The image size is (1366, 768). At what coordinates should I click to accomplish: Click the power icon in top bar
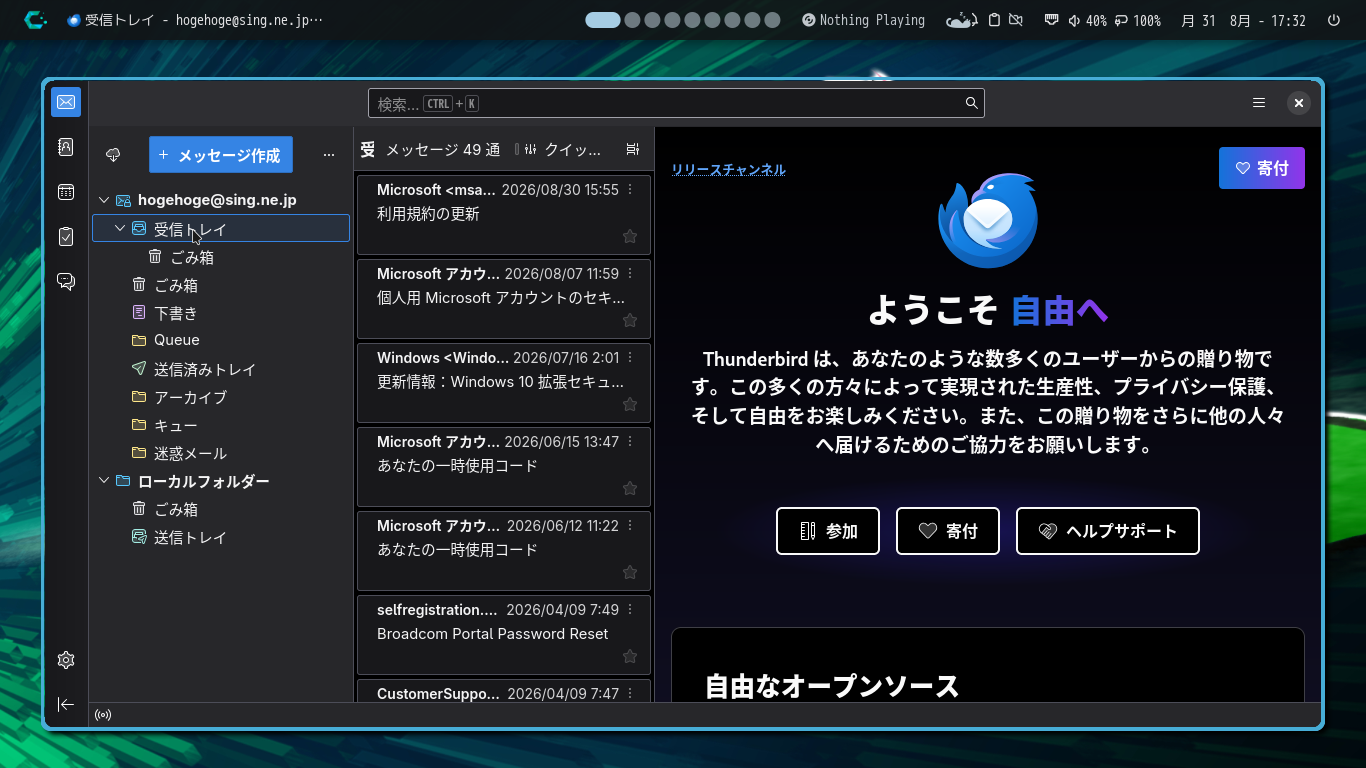pos(1333,20)
